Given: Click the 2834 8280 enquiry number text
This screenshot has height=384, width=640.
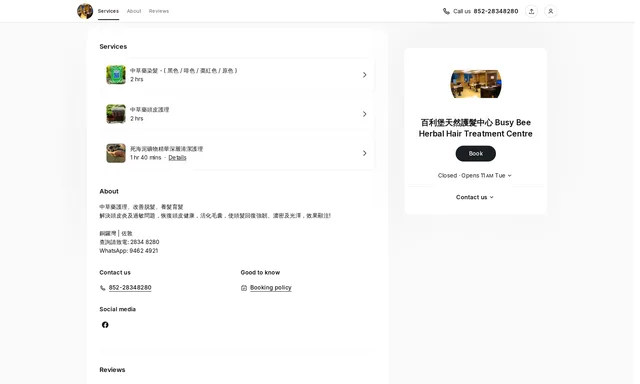Looking at the screenshot, I should coord(144,242).
